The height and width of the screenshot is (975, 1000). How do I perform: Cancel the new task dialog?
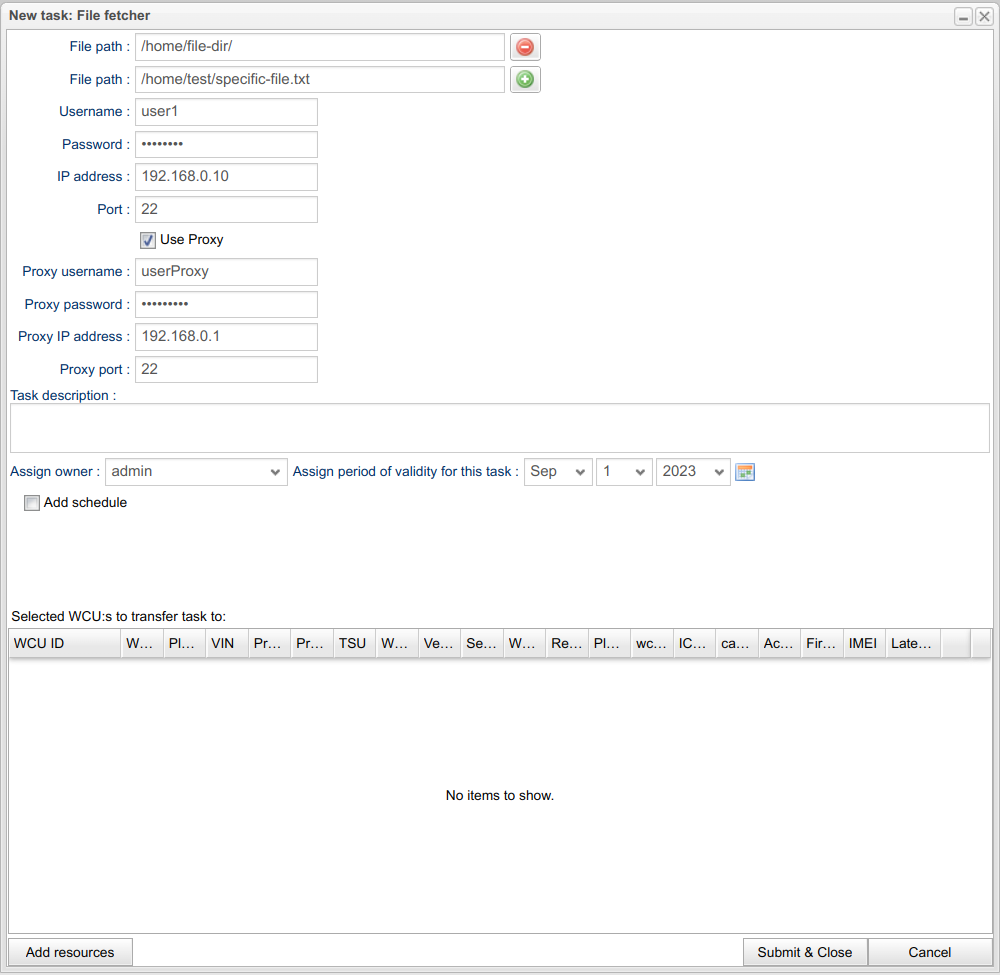point(929,952)
